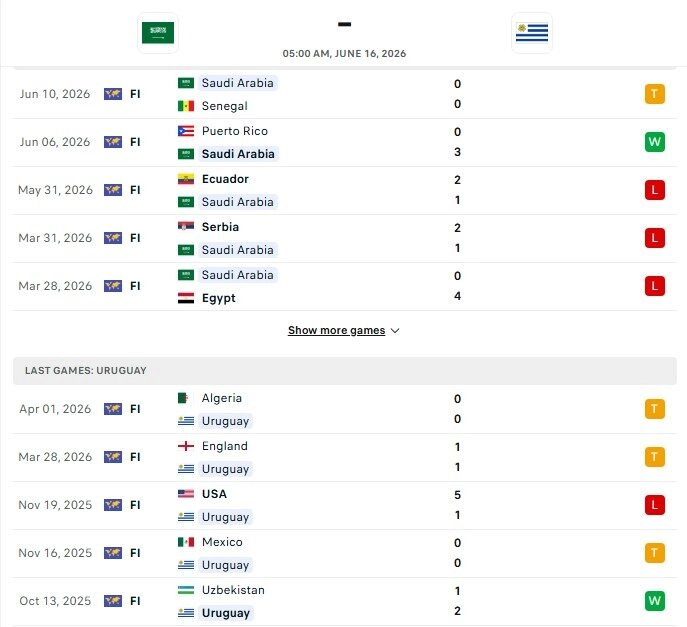This screenshot has height=627, width=687.
Task: Click the Last Games: Uruguay section header
Action: pyautogui.click(x=344, y=371)
